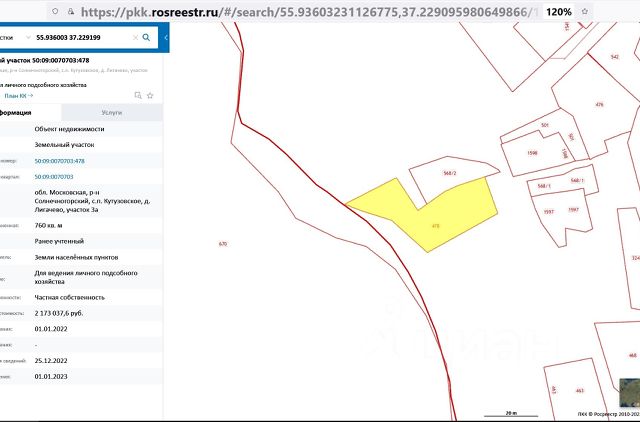640x422 pixels.
Task: Click the 20 m map scale bar
Action: click(511, 413)
